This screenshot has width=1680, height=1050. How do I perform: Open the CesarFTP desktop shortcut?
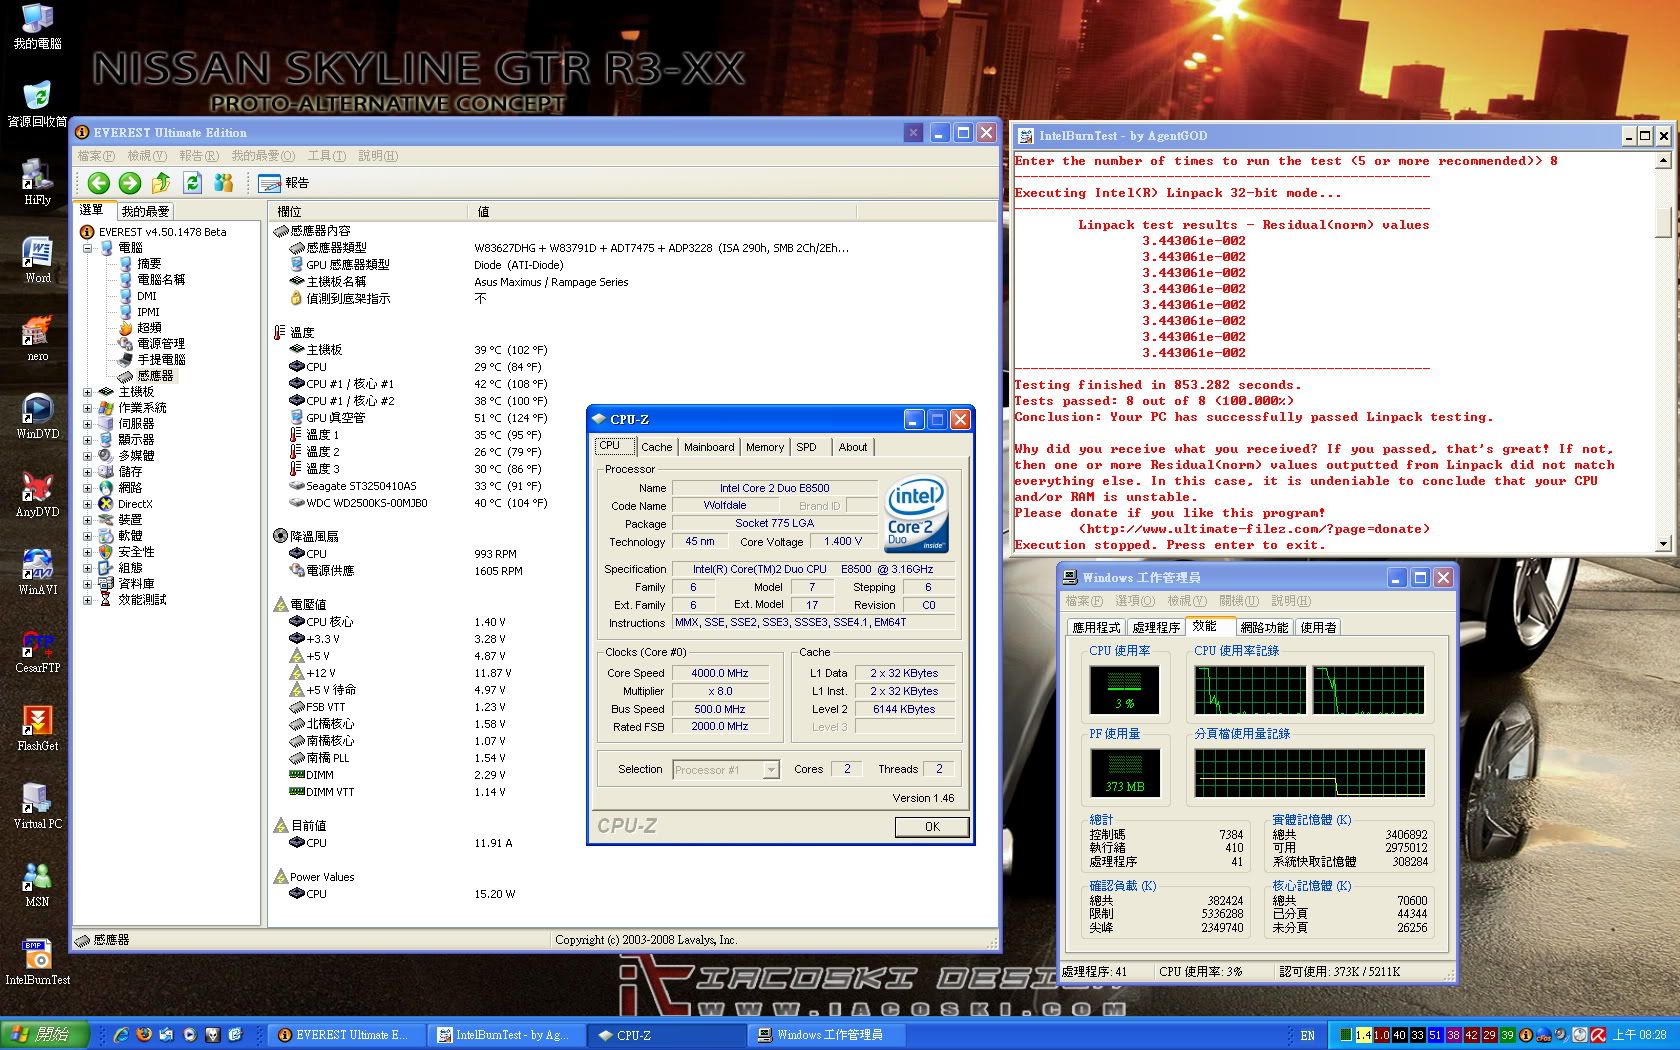click(x=37, y=650)
